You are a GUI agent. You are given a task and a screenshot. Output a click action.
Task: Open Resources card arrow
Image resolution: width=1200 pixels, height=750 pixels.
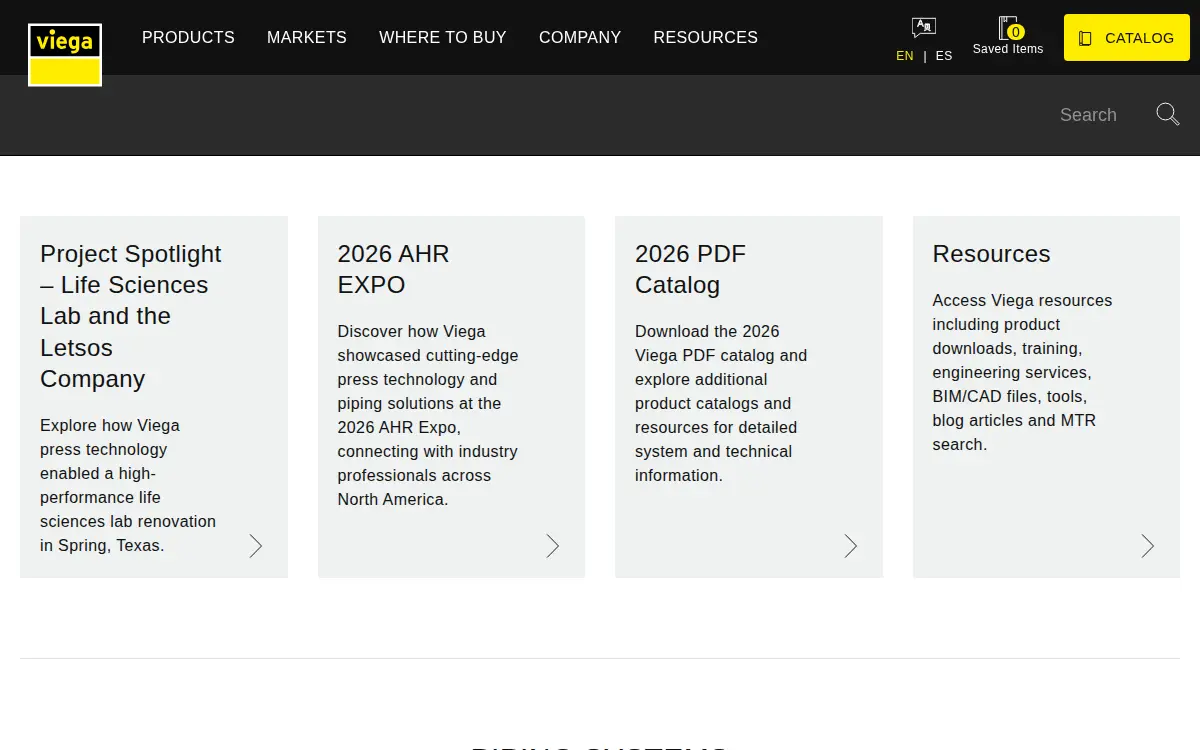[x=1148, y=545]
